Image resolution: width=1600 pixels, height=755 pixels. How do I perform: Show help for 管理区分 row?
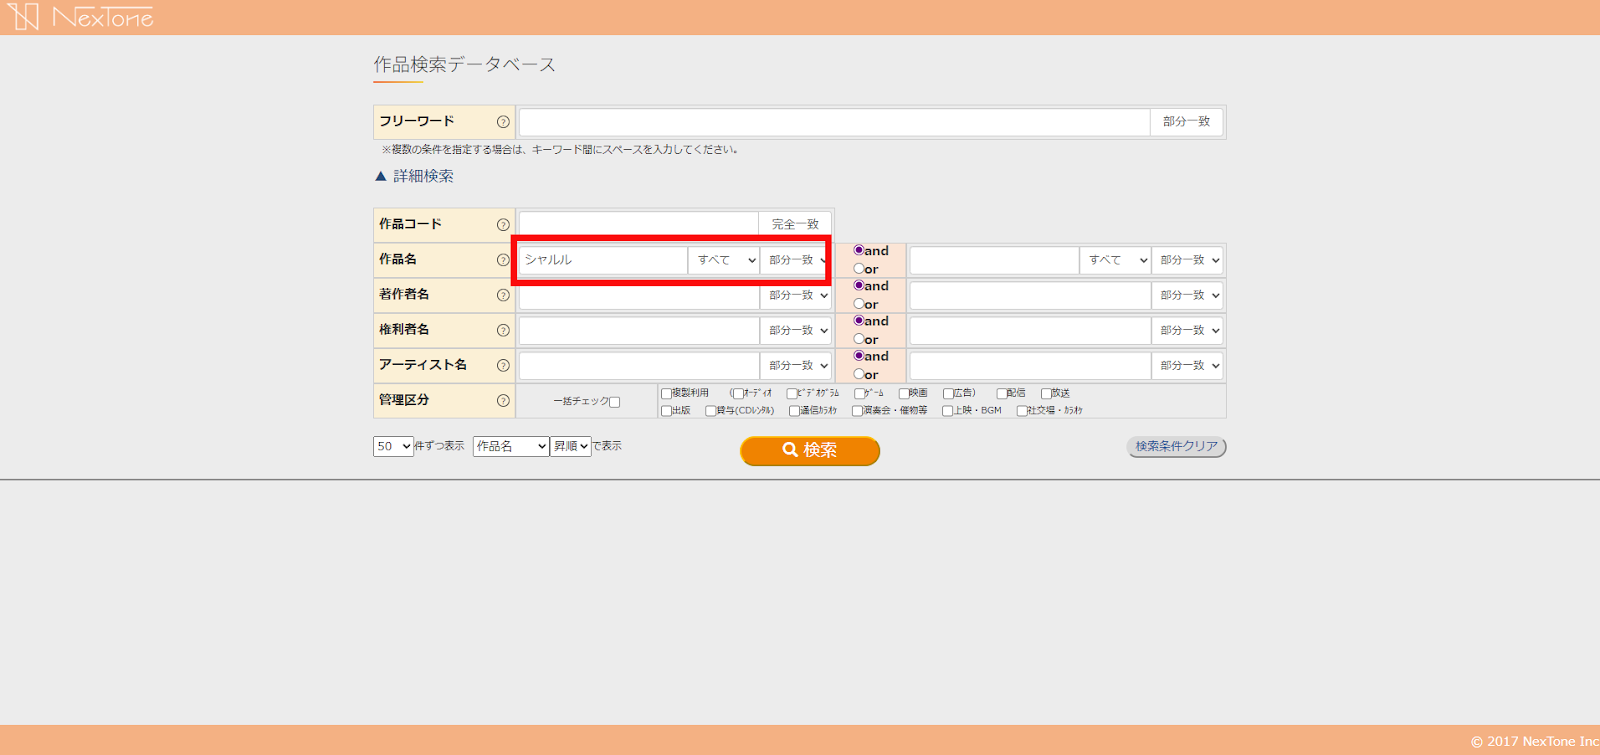tap(503, 401)
